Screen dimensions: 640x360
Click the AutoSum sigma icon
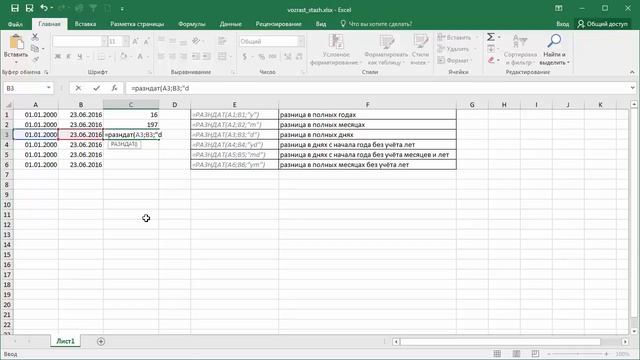coord(491,37)
